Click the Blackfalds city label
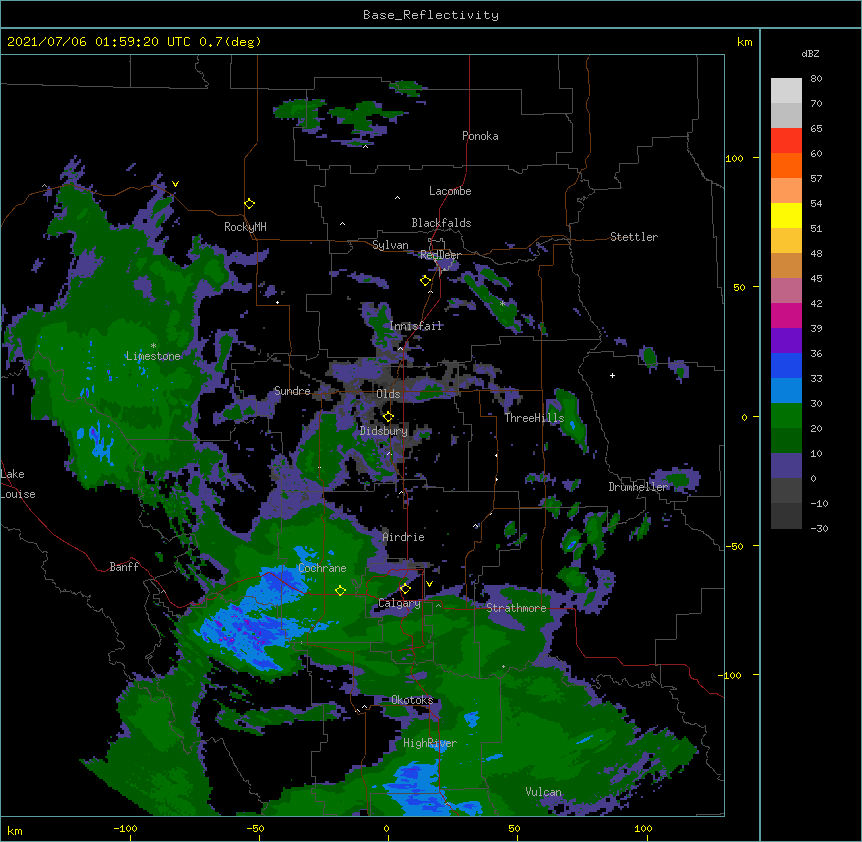This screenshot has height=842, width=862. pos(441,223)
